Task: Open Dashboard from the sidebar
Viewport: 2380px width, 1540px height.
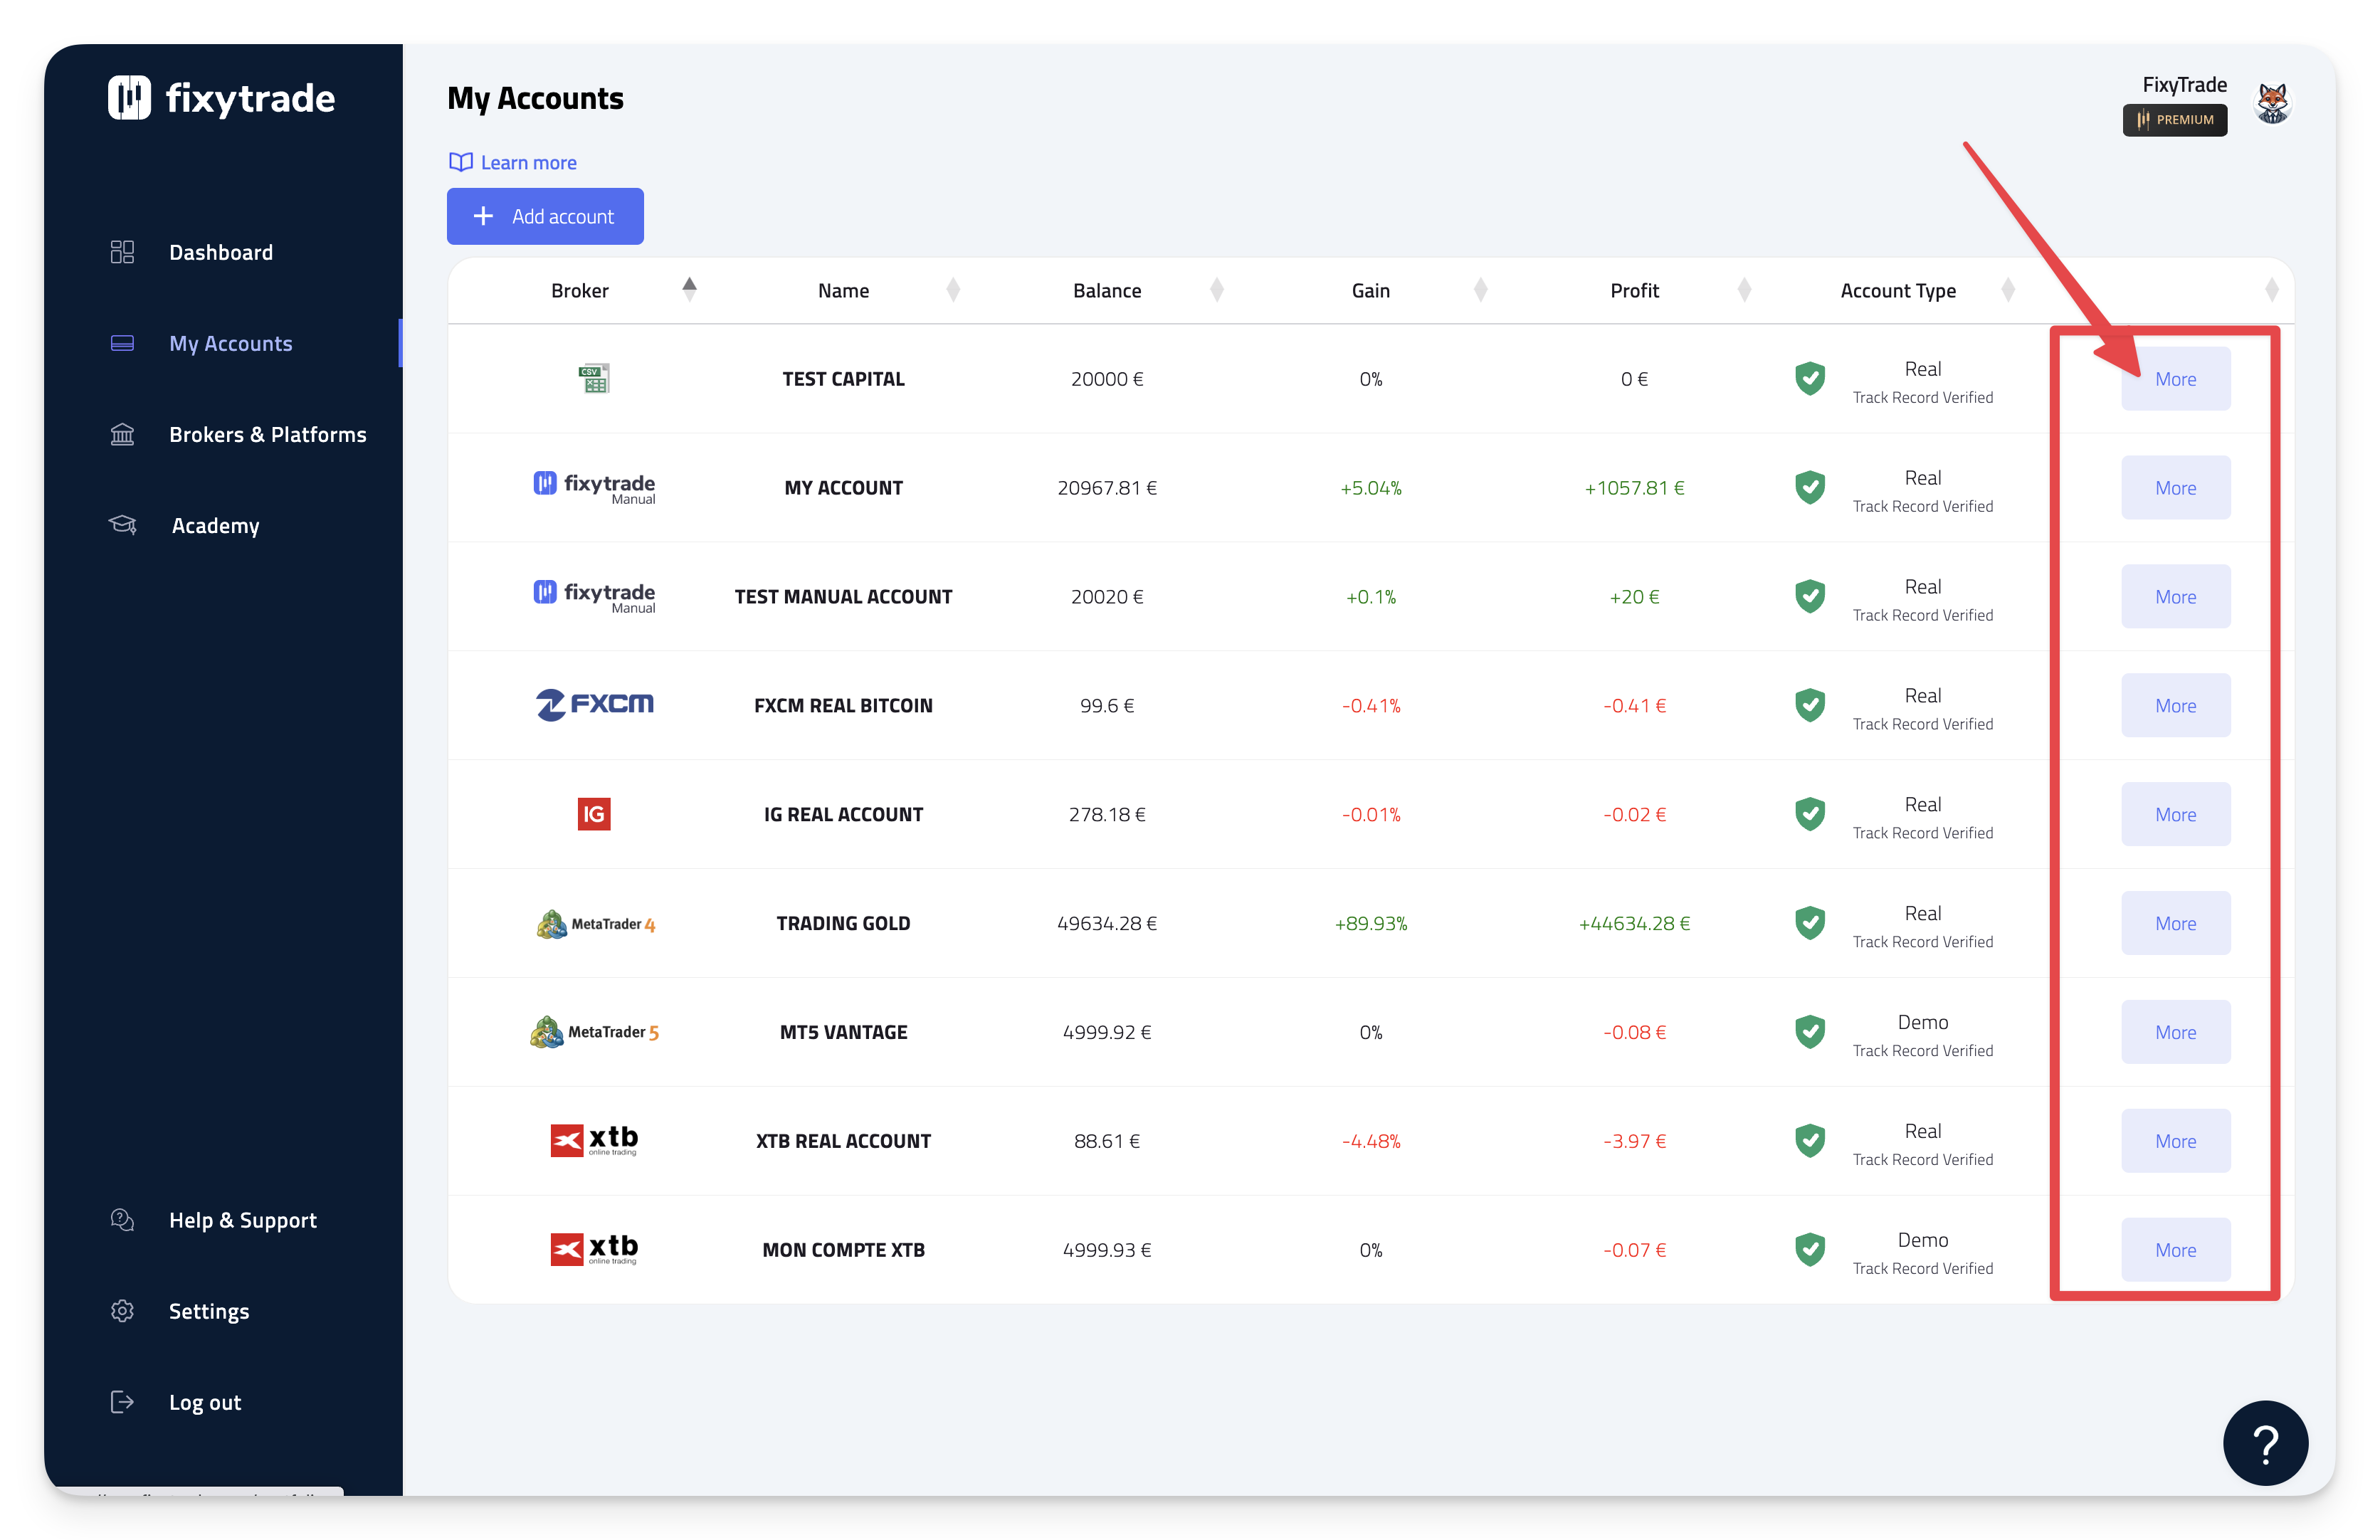Action: click(220, 252)
